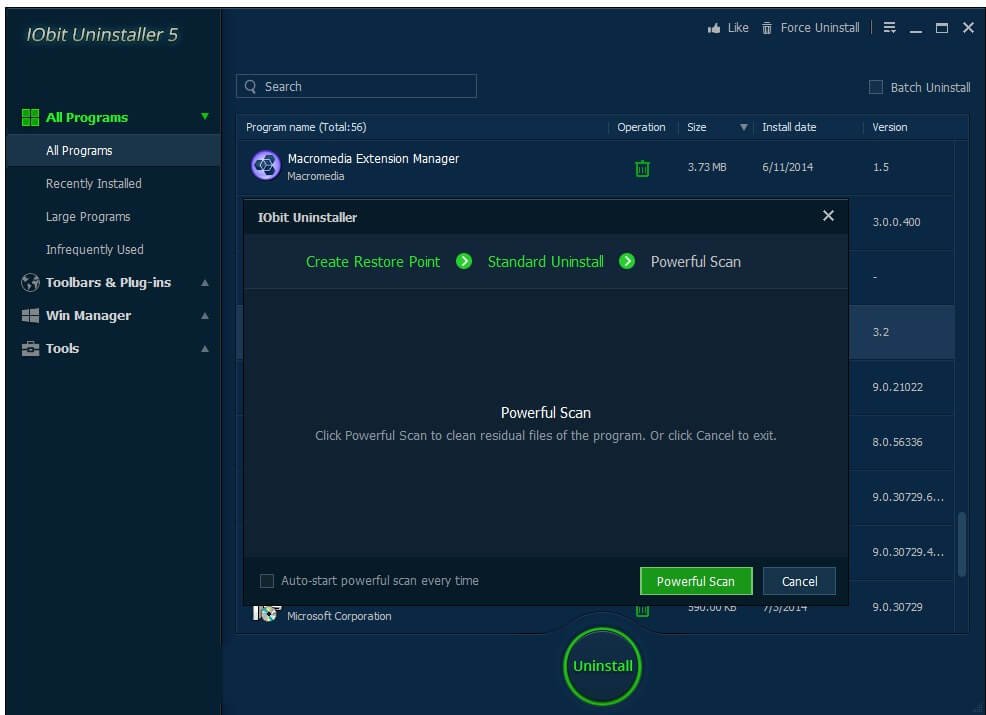
Task: Click the Force Uninstall trash icon
Action: 767,28
